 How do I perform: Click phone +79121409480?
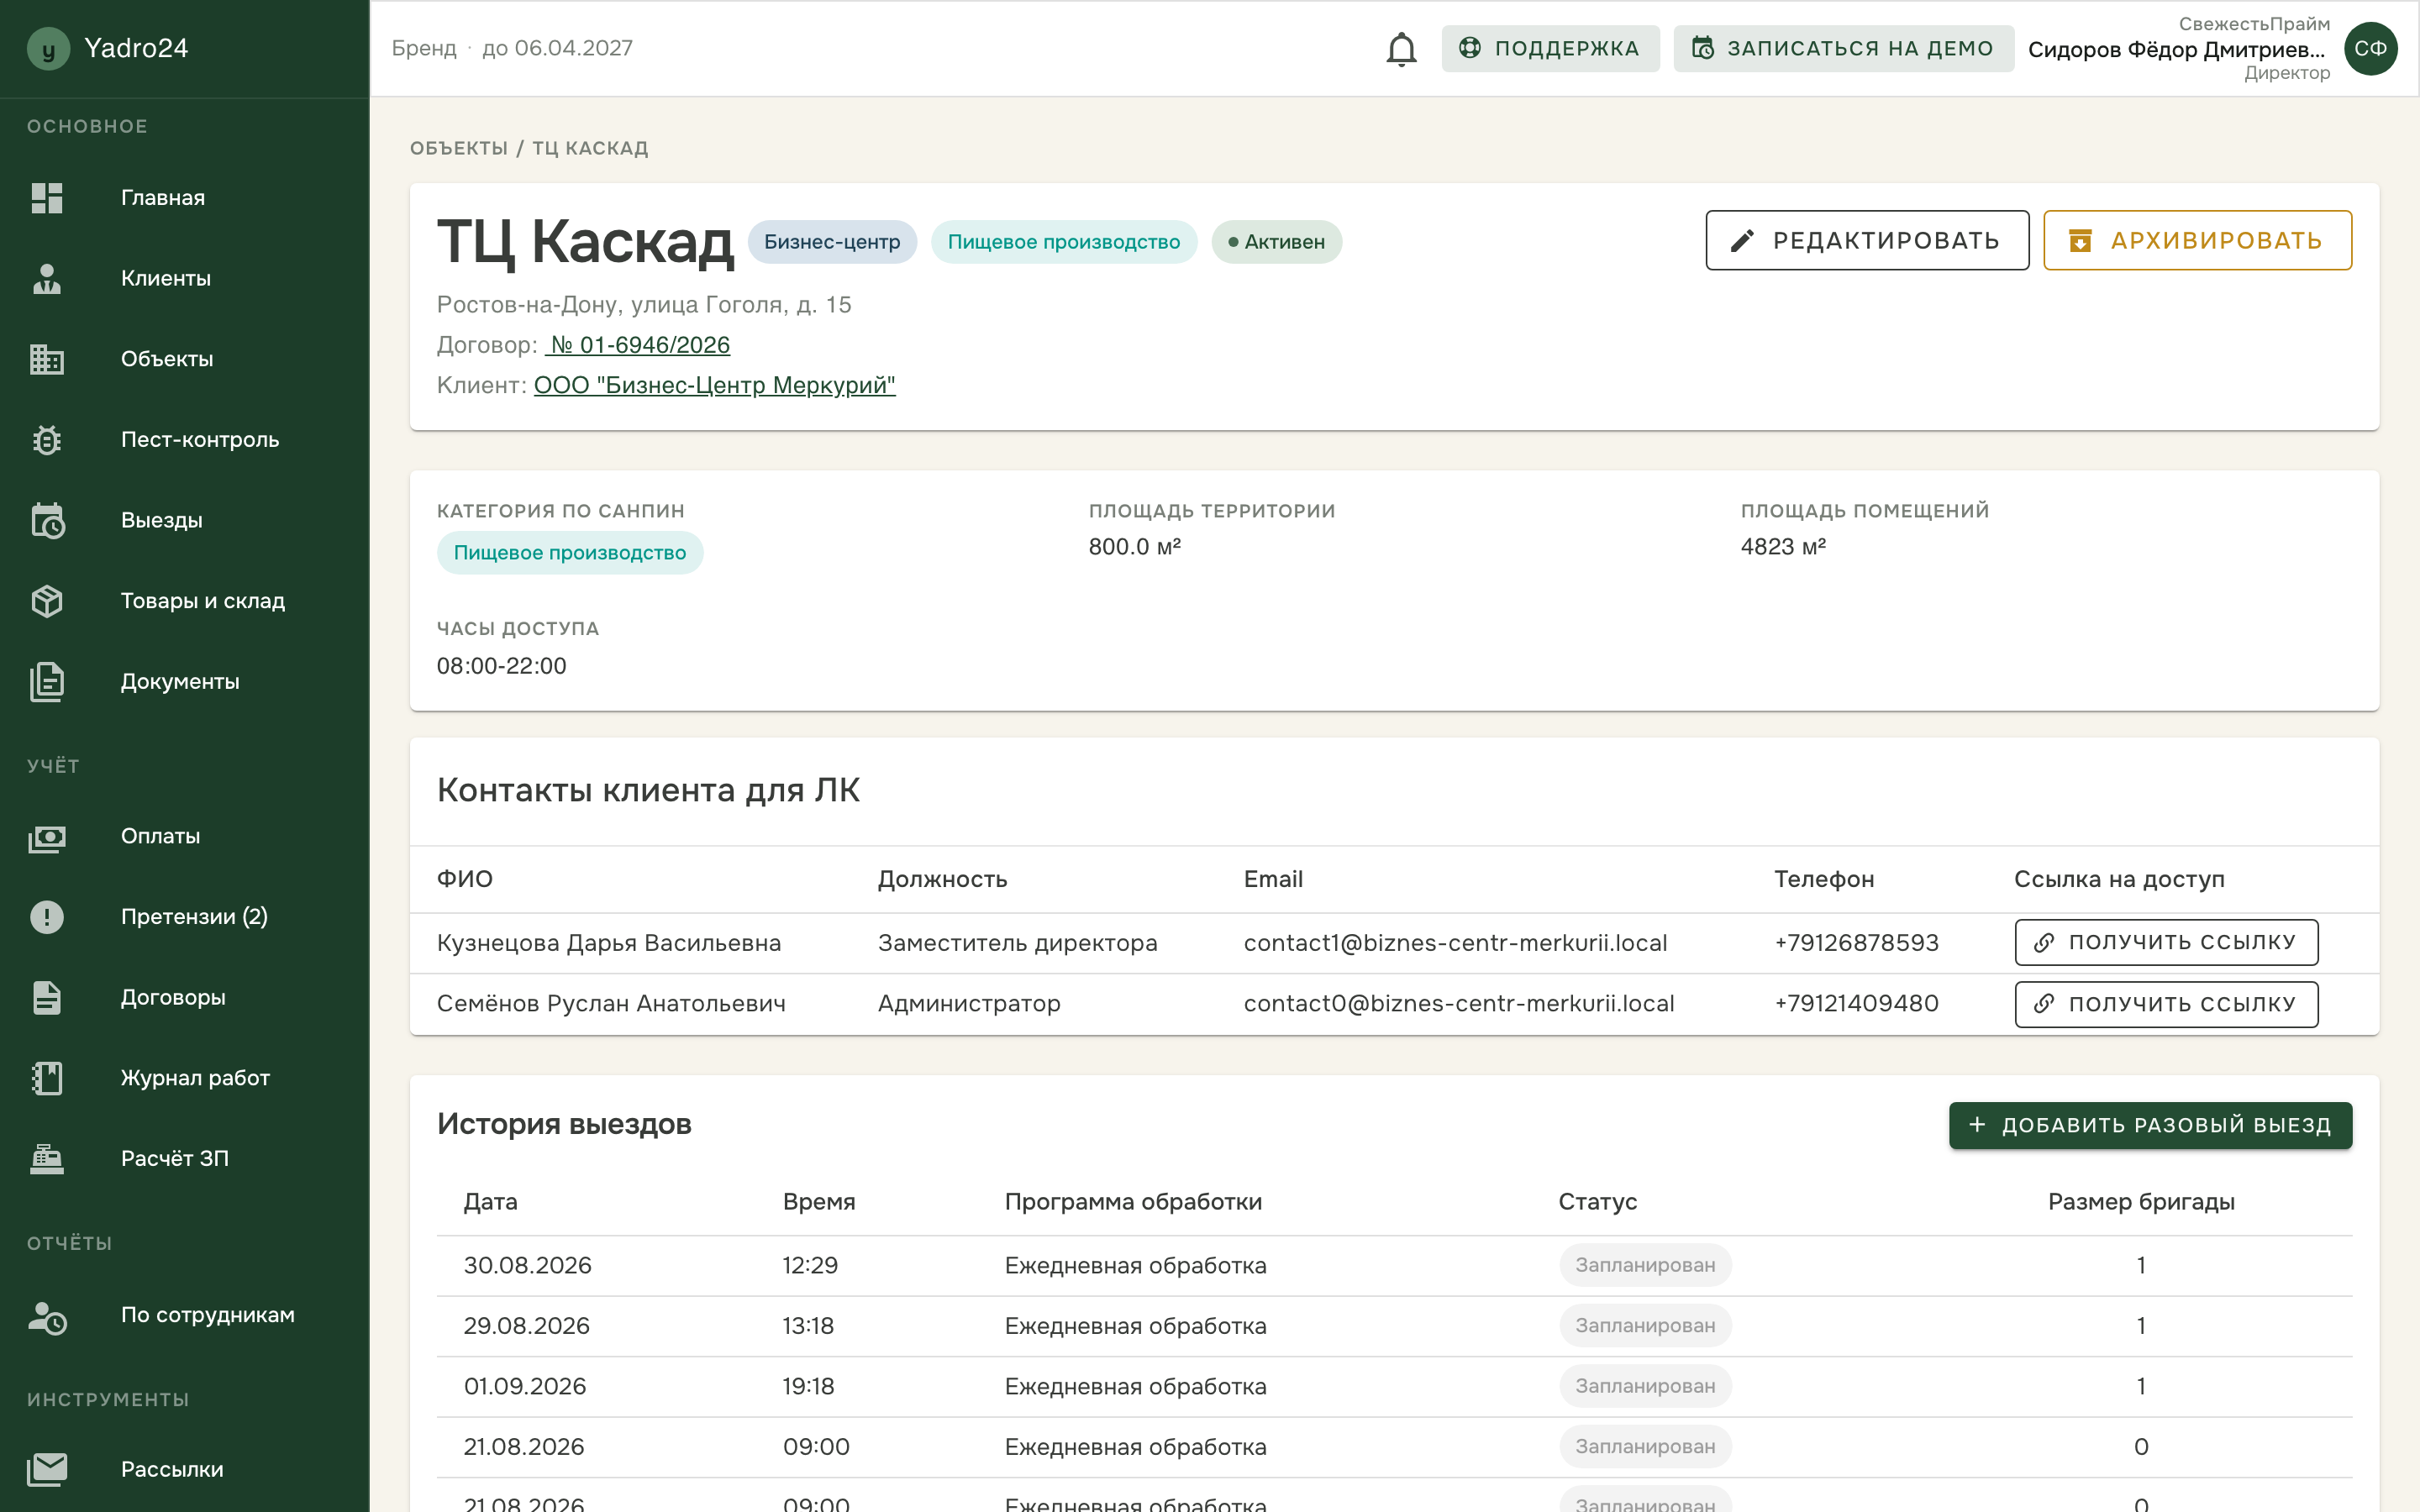(1856, 1004)
